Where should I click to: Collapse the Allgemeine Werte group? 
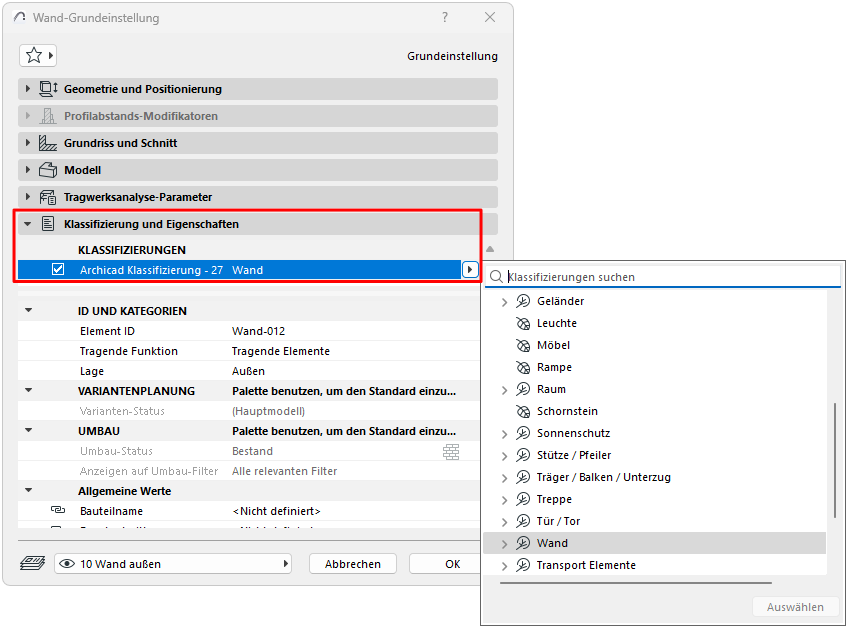click(29, 491)
